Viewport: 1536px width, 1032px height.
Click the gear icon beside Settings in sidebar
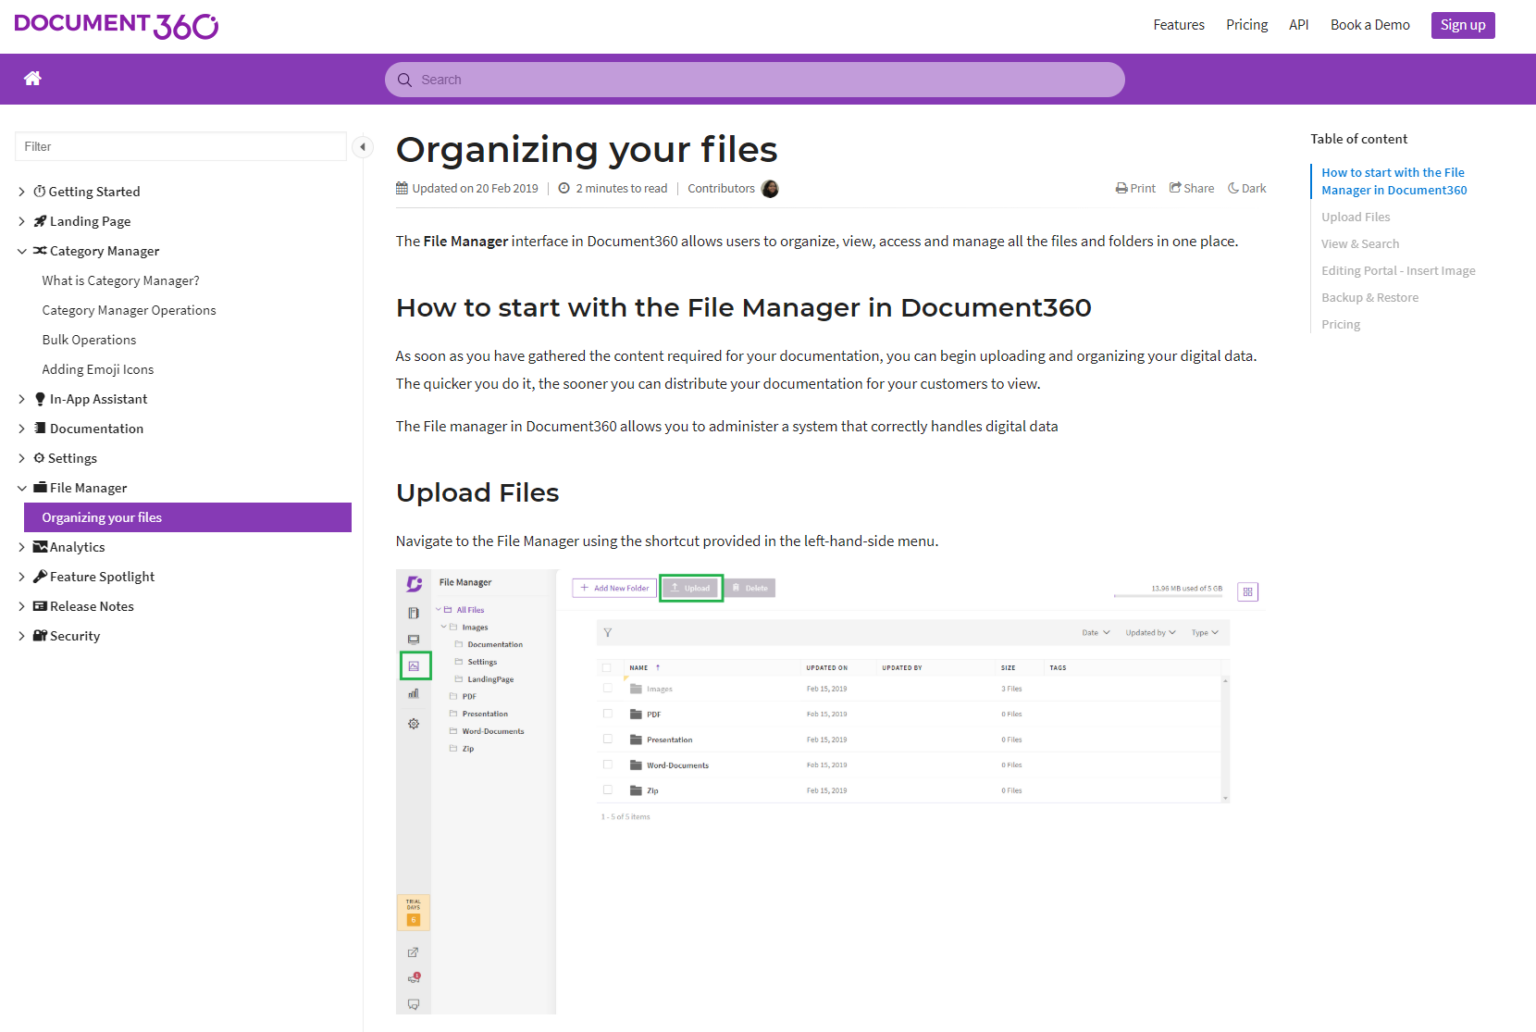click(40, 458)
